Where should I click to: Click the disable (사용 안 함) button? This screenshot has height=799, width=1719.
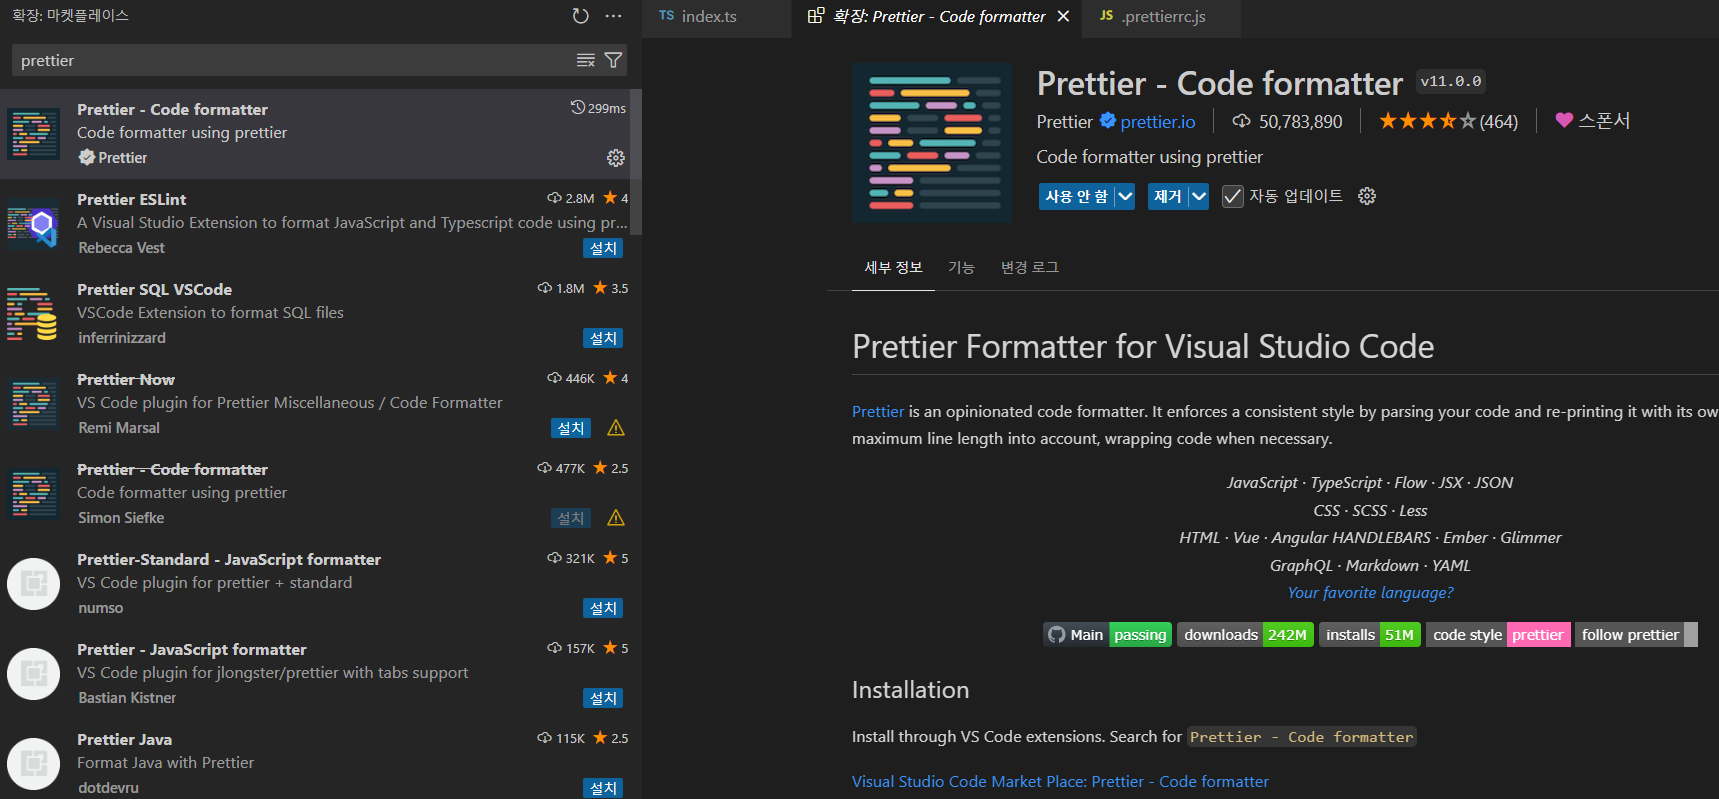coord(1077,196)
